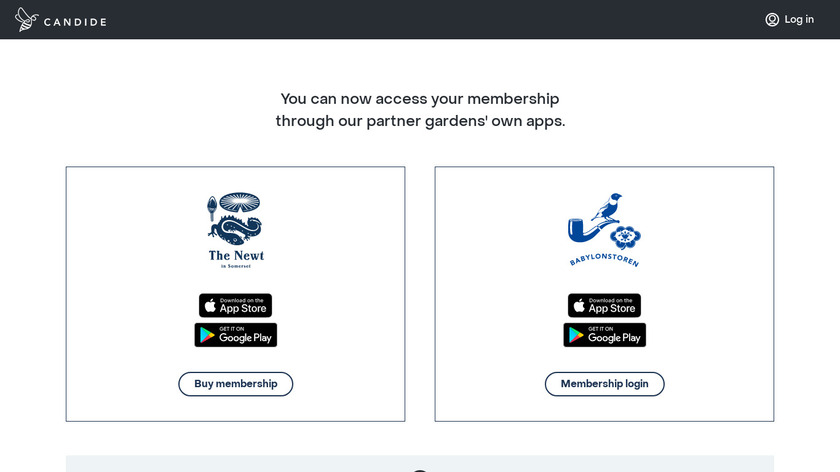
Task: Open the Log in text link
Action: click(799, 20)
